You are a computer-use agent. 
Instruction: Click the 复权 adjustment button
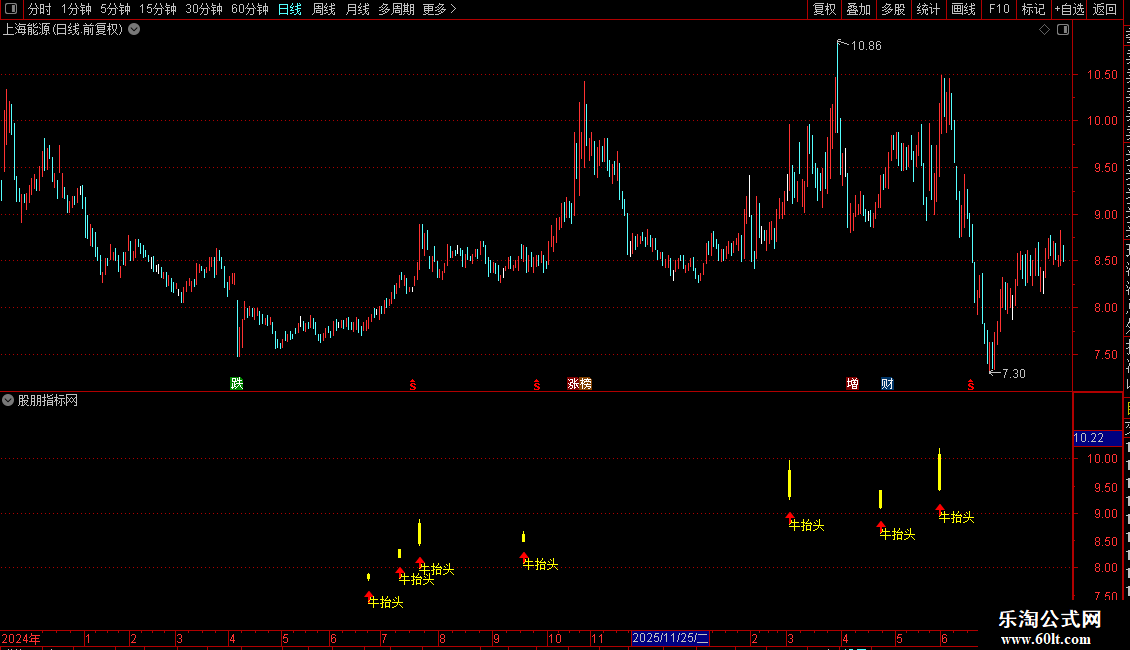(824, 9)
